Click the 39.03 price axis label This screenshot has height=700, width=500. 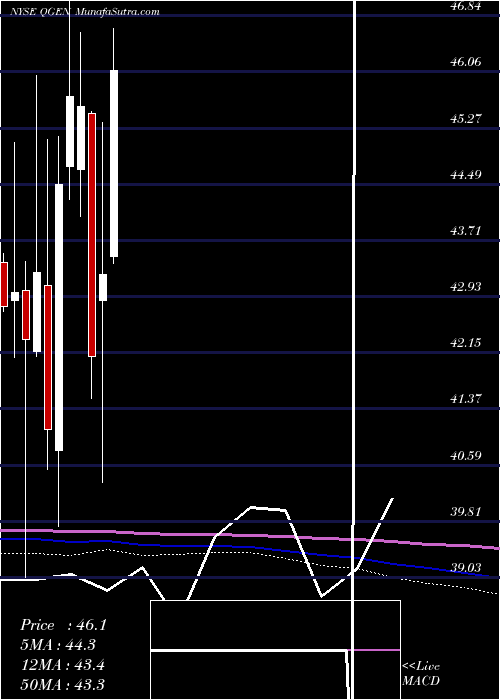pos(467,568)
